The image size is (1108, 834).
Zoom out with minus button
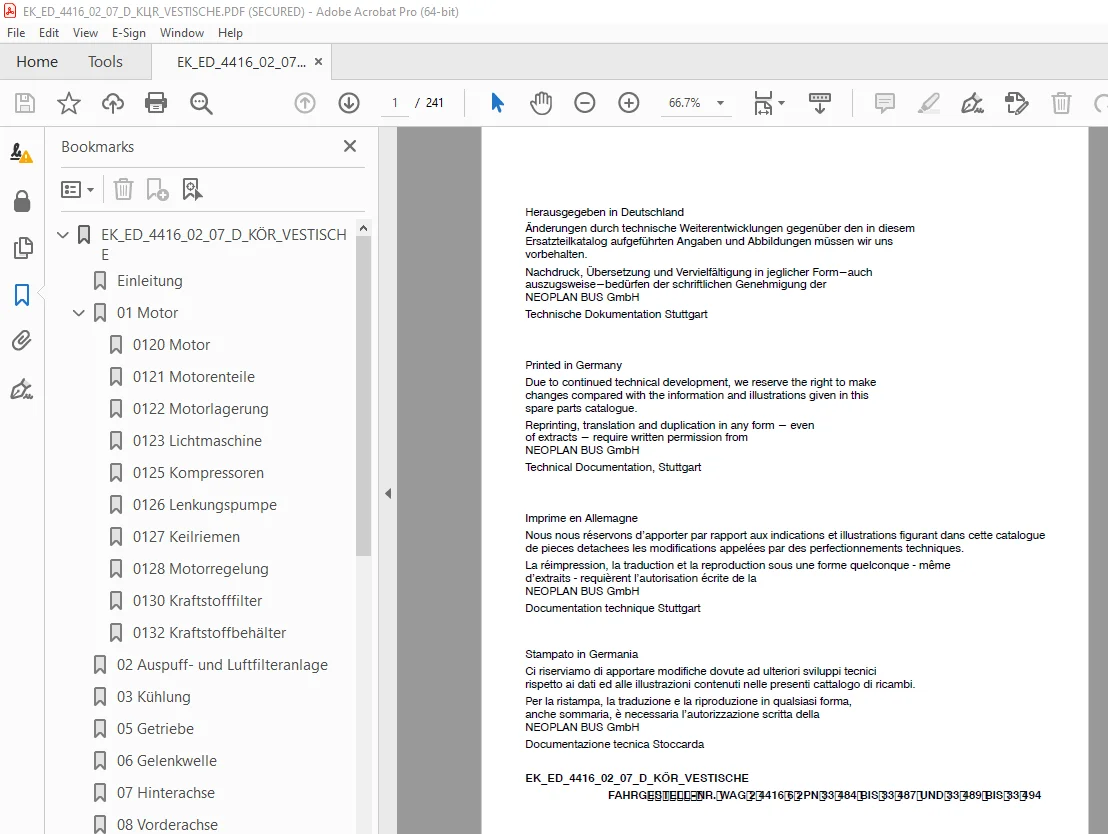pyautogui.click(x=584, y=103)
